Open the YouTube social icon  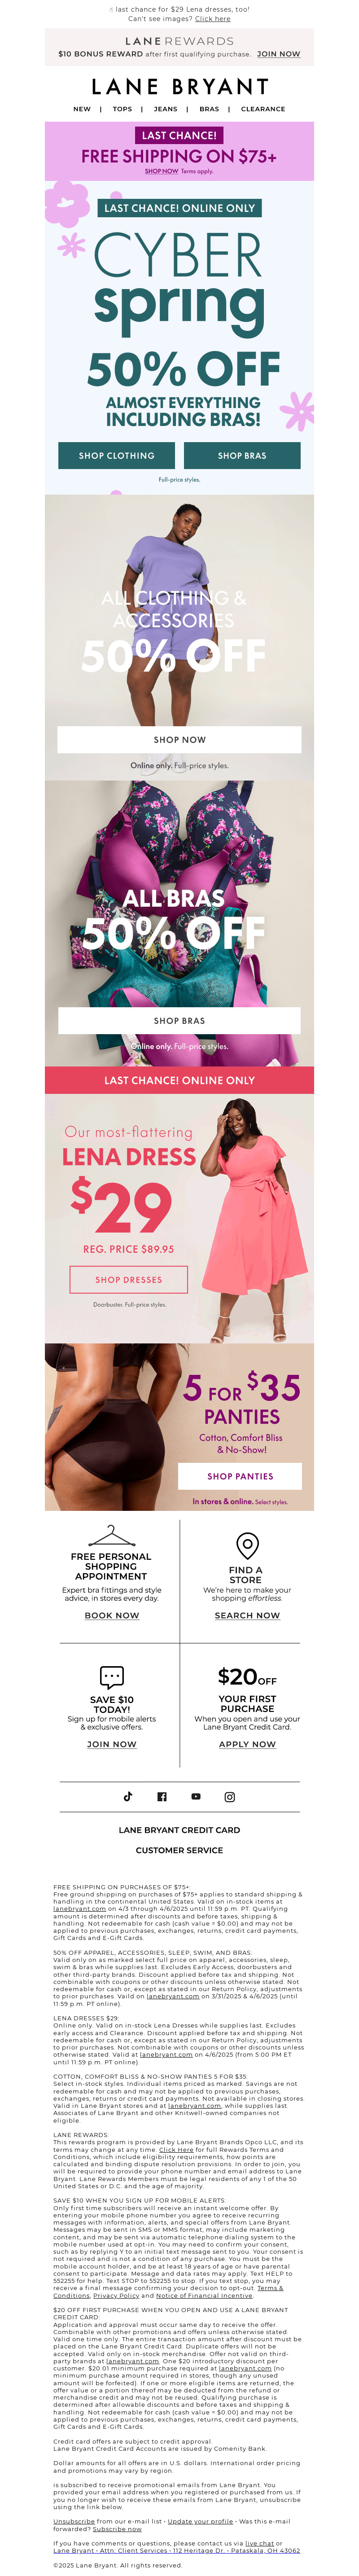click(x=196, y=1796)
